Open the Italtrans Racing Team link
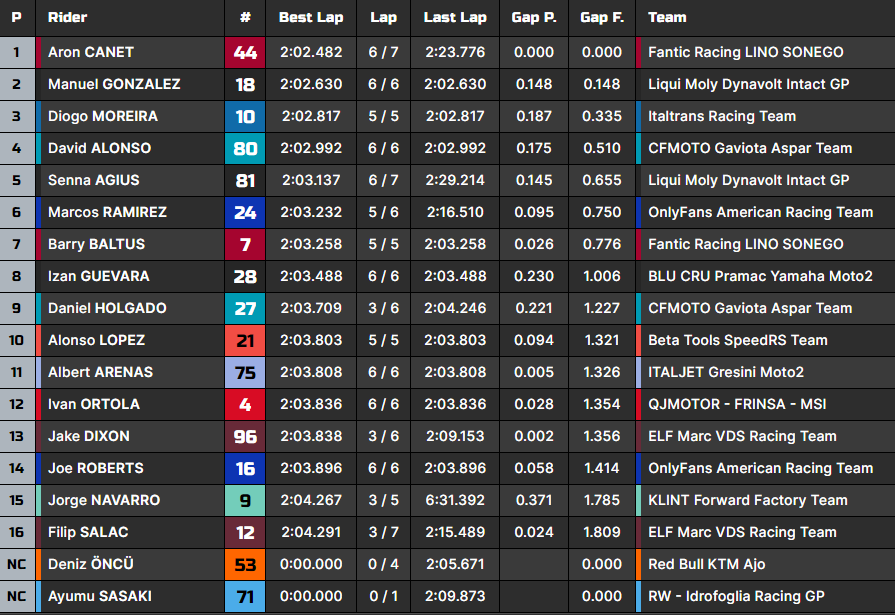The width and height of the screenshot is (895, 615). (722, 116)
